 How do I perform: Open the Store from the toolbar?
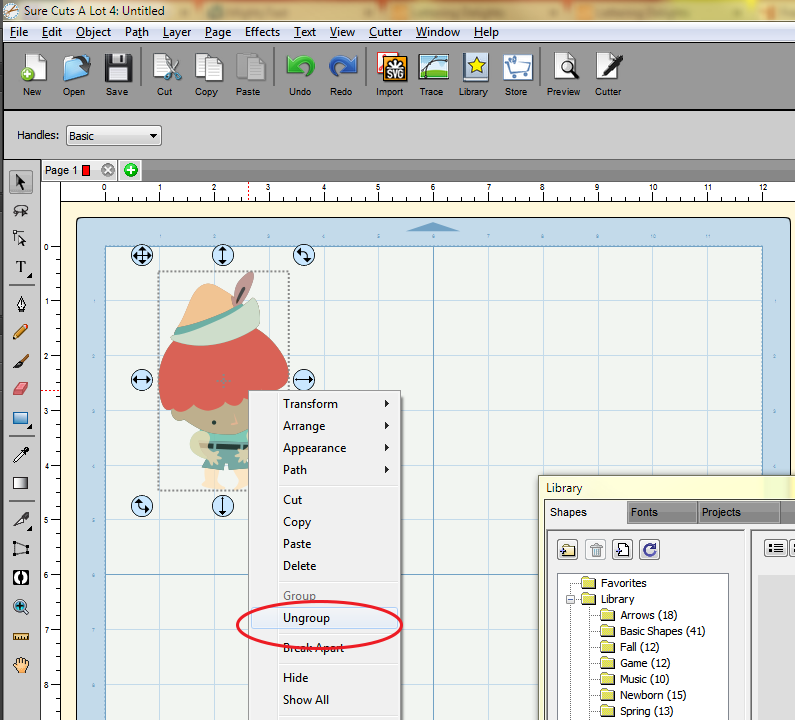tap(516, 75)
